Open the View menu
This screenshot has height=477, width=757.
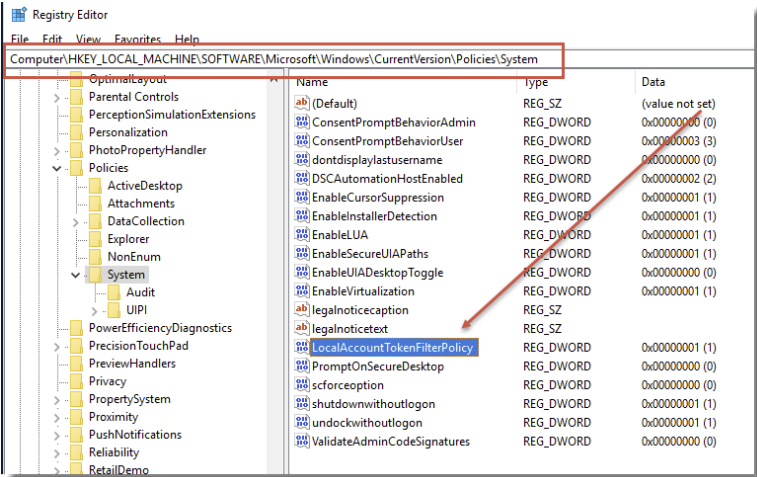88,39
